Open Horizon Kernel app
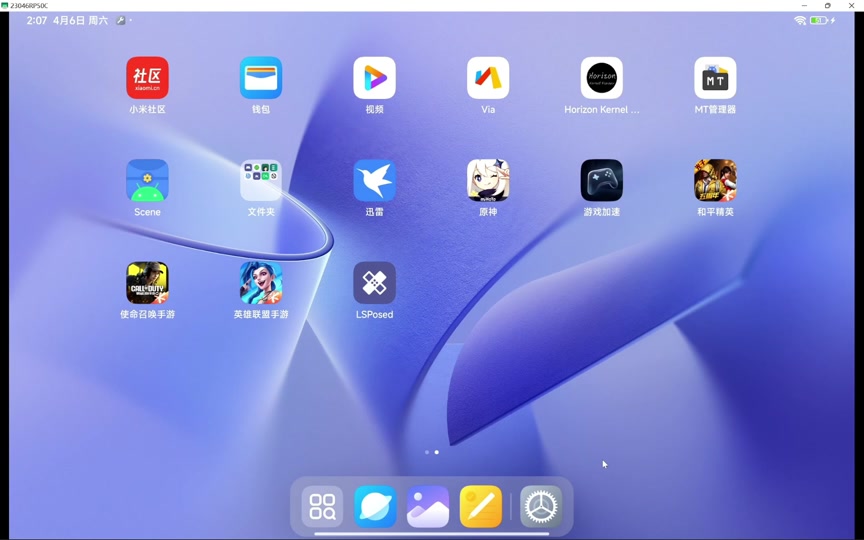This screenshot has width=864, height=540. [602, 78]
